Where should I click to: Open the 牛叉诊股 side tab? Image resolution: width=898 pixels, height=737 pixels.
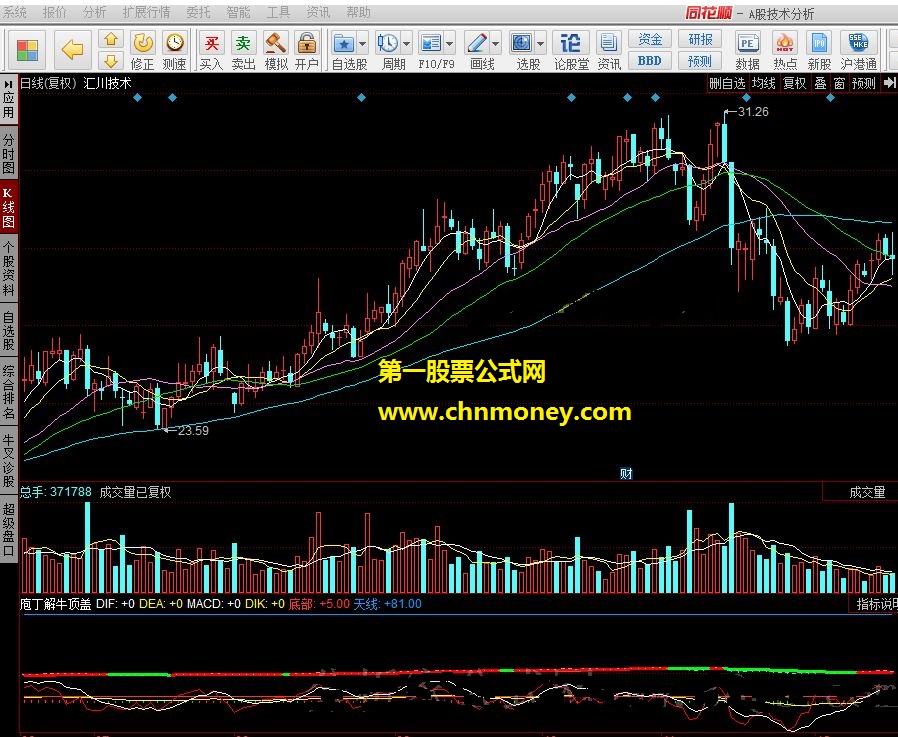pos(8,460)
